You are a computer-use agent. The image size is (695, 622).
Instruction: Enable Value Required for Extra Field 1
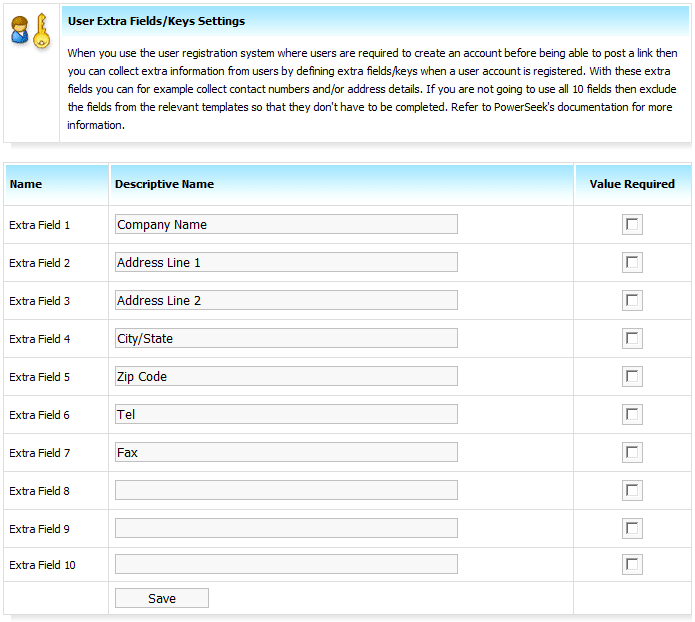[632, 224]
